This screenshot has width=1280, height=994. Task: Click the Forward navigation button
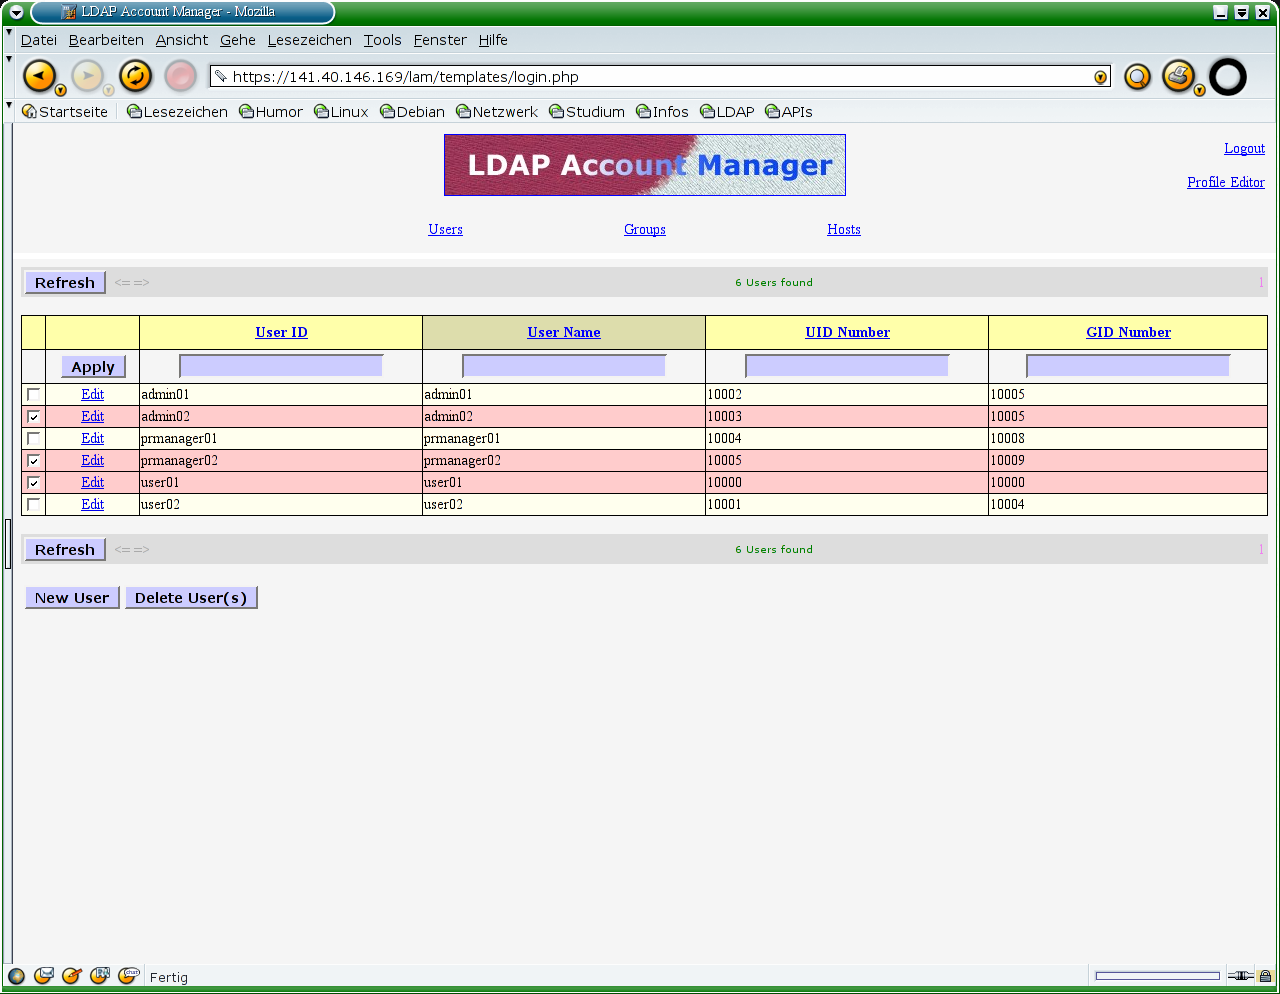click(x=87, y=76)
